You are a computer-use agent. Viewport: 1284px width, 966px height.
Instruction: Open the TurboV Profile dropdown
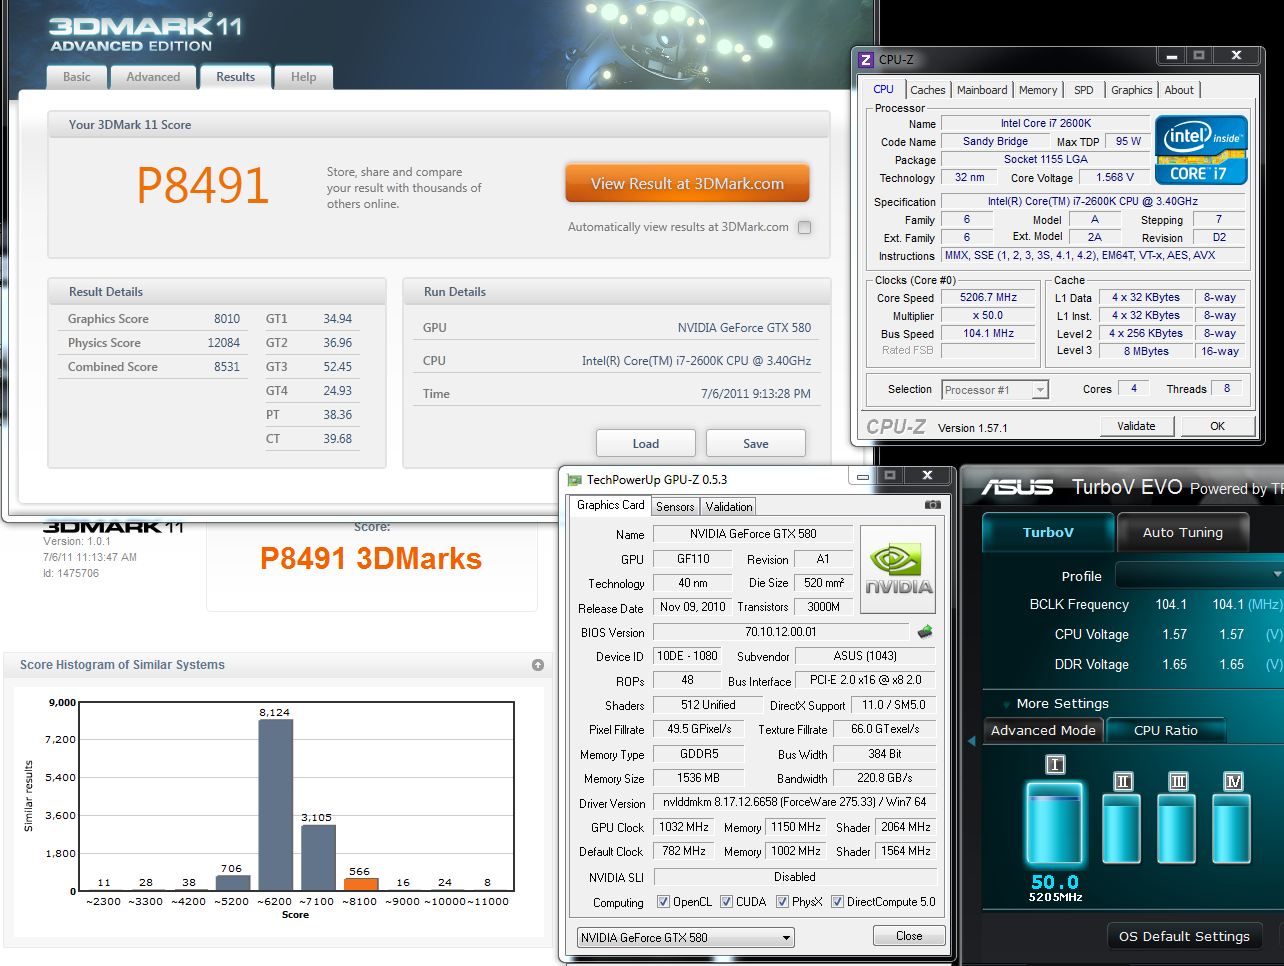point(1199,575)
